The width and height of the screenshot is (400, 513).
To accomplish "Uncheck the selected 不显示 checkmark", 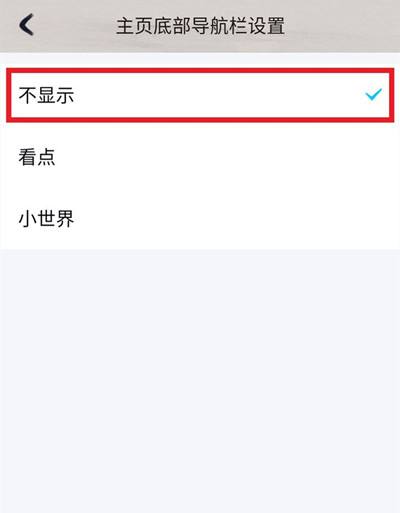I will pos(374,95).
